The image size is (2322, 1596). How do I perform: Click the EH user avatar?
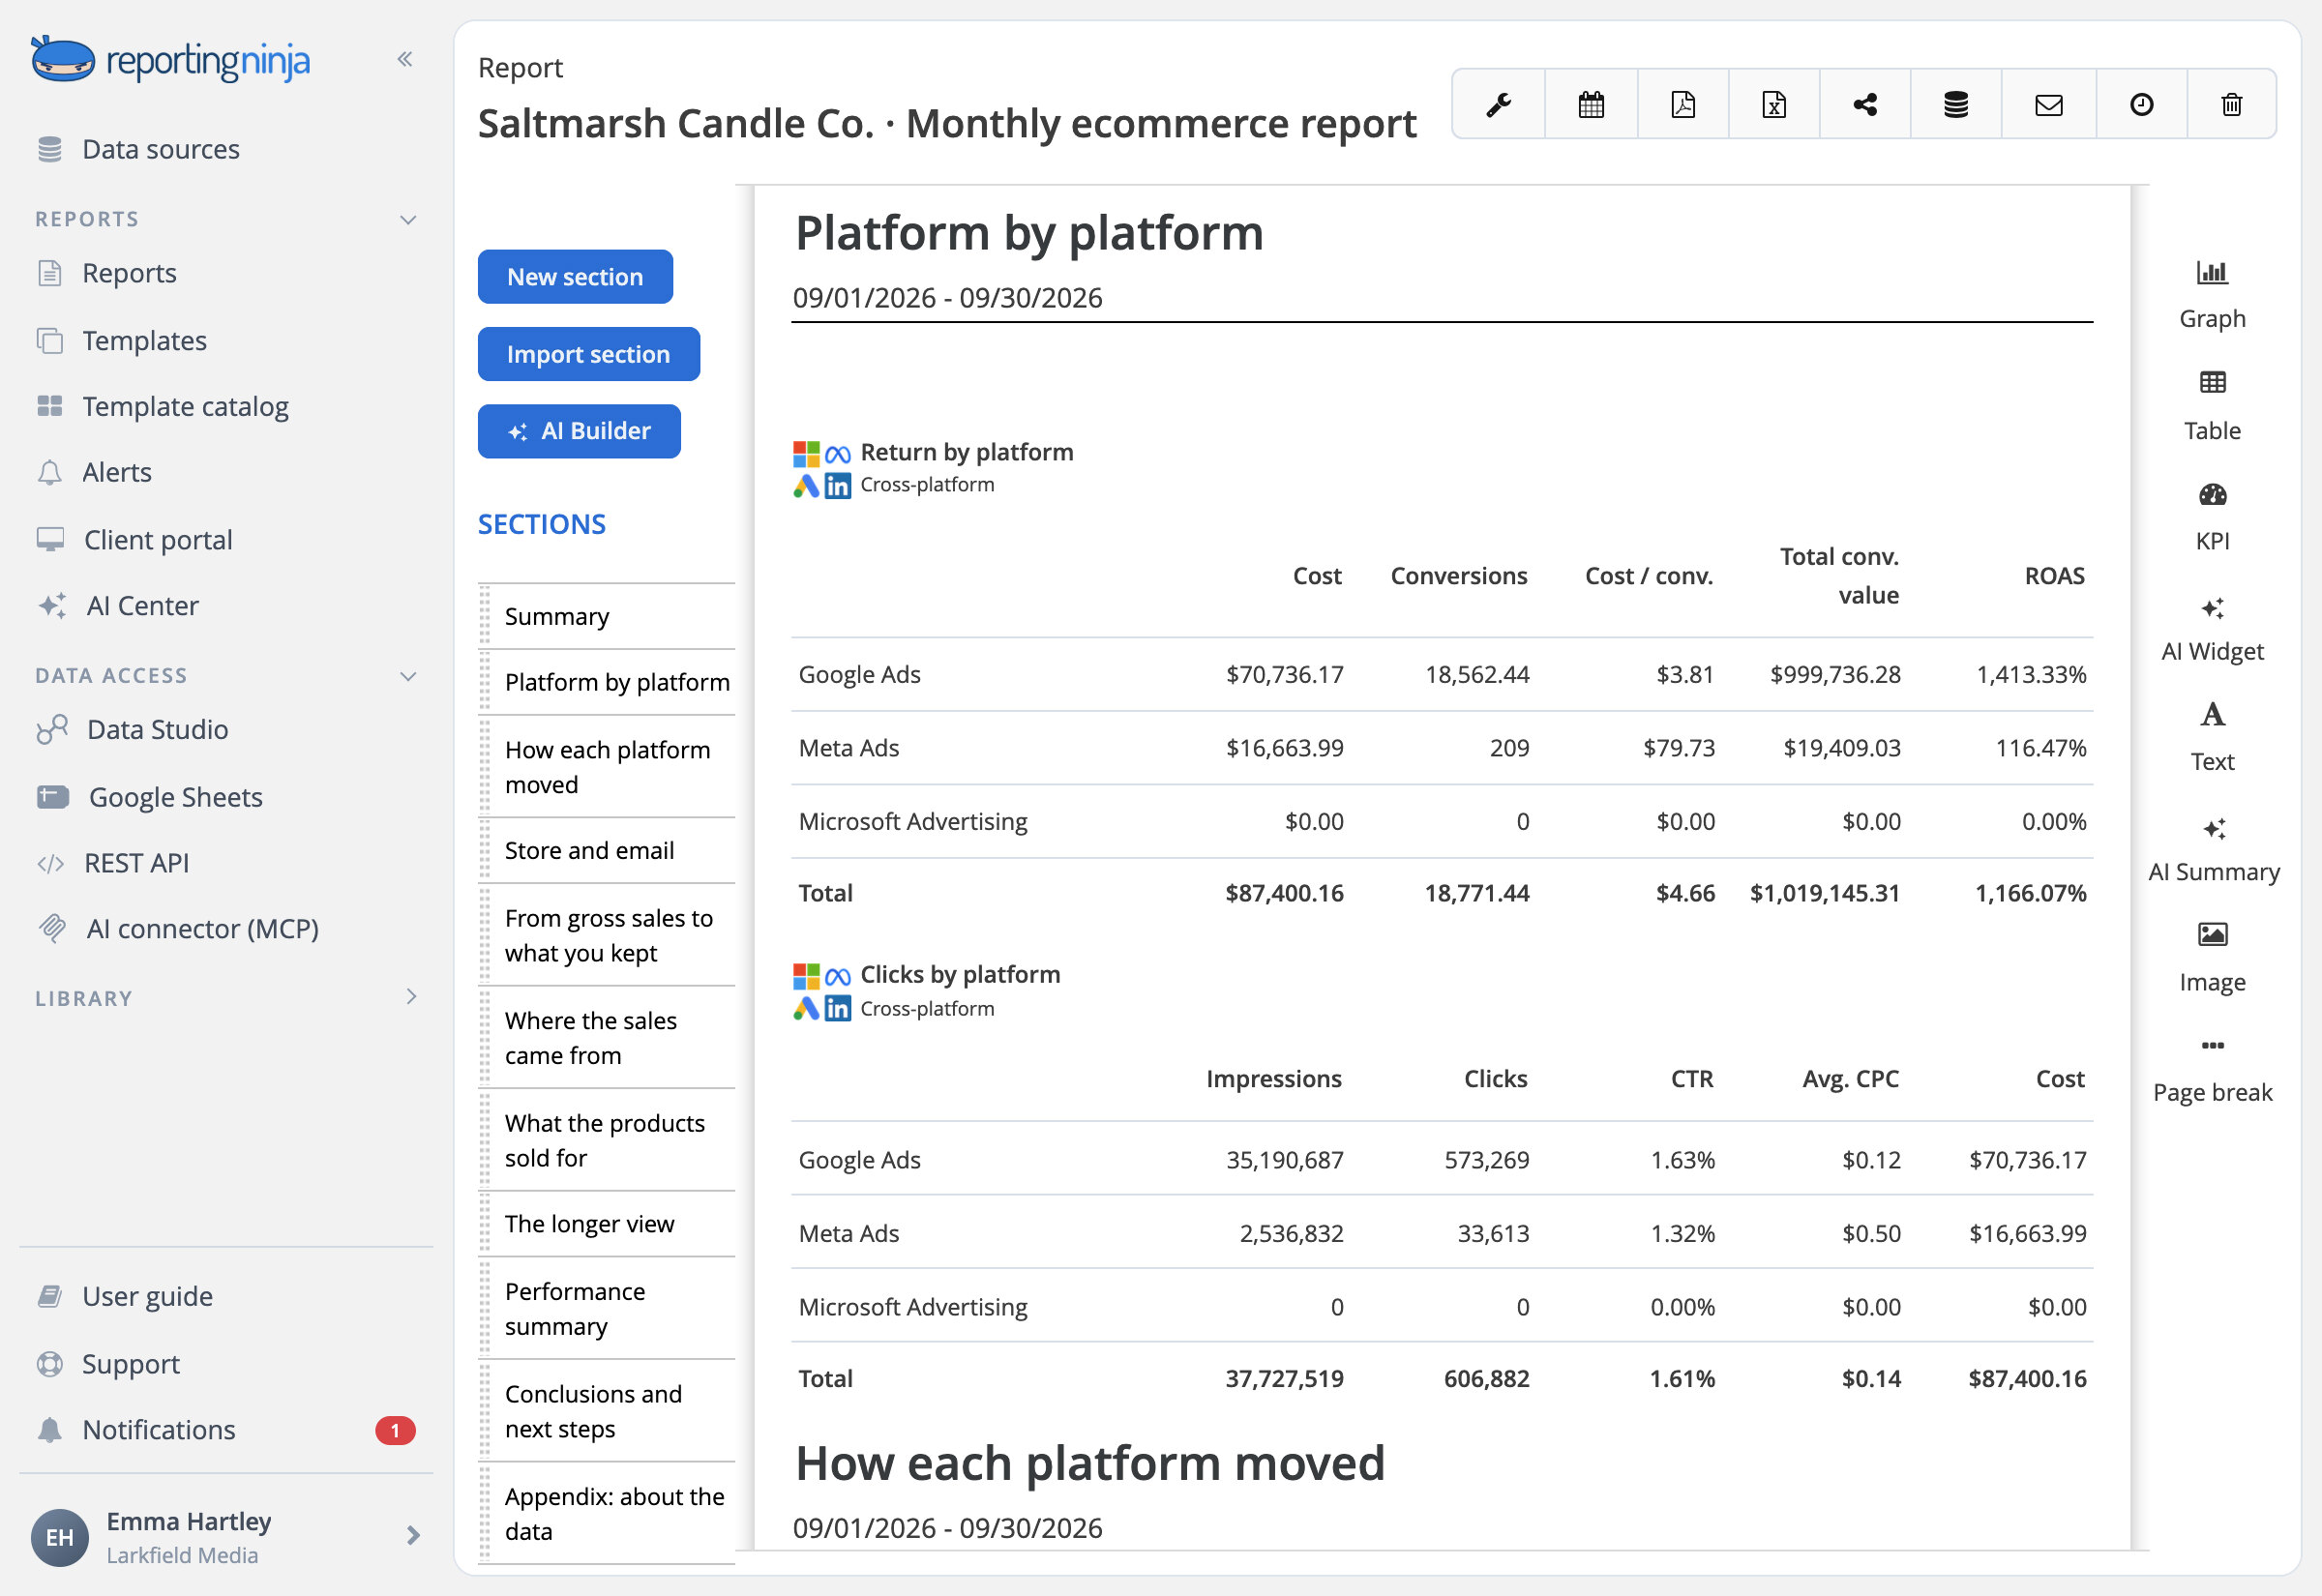(x=60, y=1537)
